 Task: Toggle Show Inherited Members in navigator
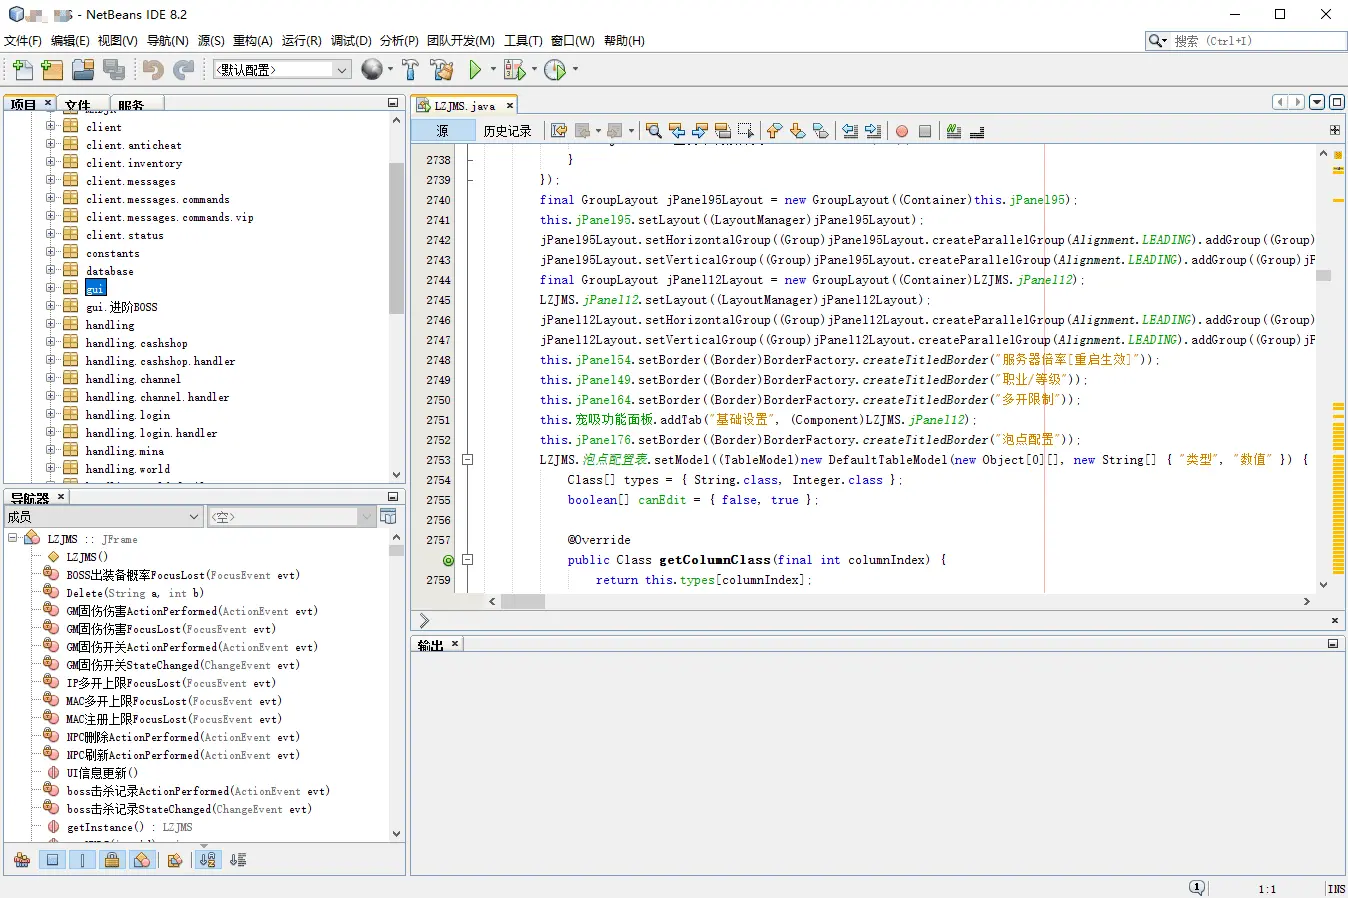(22, 860)
